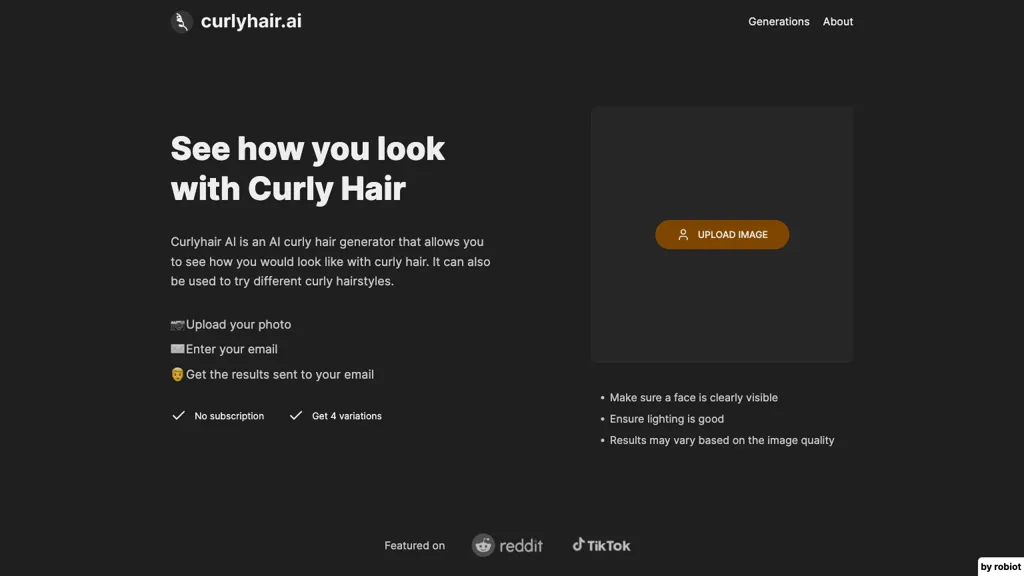Image resolution: width=1024 pixels, height=576 pixels.
Task: Click the Results may vary tip text
Action: tap(721, 440)
